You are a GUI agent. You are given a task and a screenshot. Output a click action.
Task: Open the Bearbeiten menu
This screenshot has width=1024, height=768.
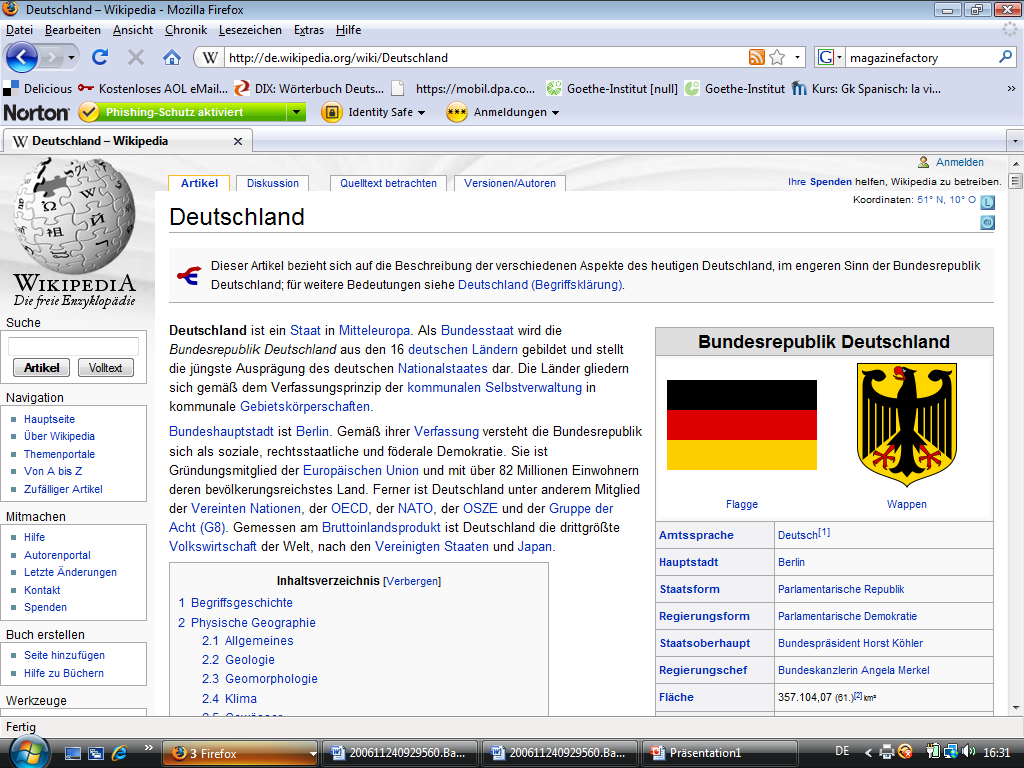click(x=72, y=30)
